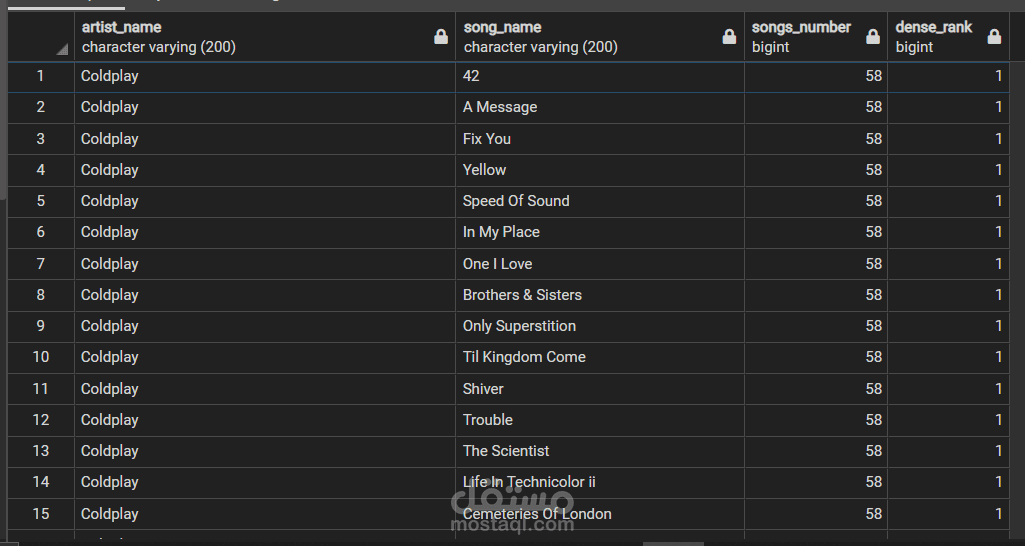Select row number 12 header
This screenshot has height=546, width=1025.
point(41,420)
